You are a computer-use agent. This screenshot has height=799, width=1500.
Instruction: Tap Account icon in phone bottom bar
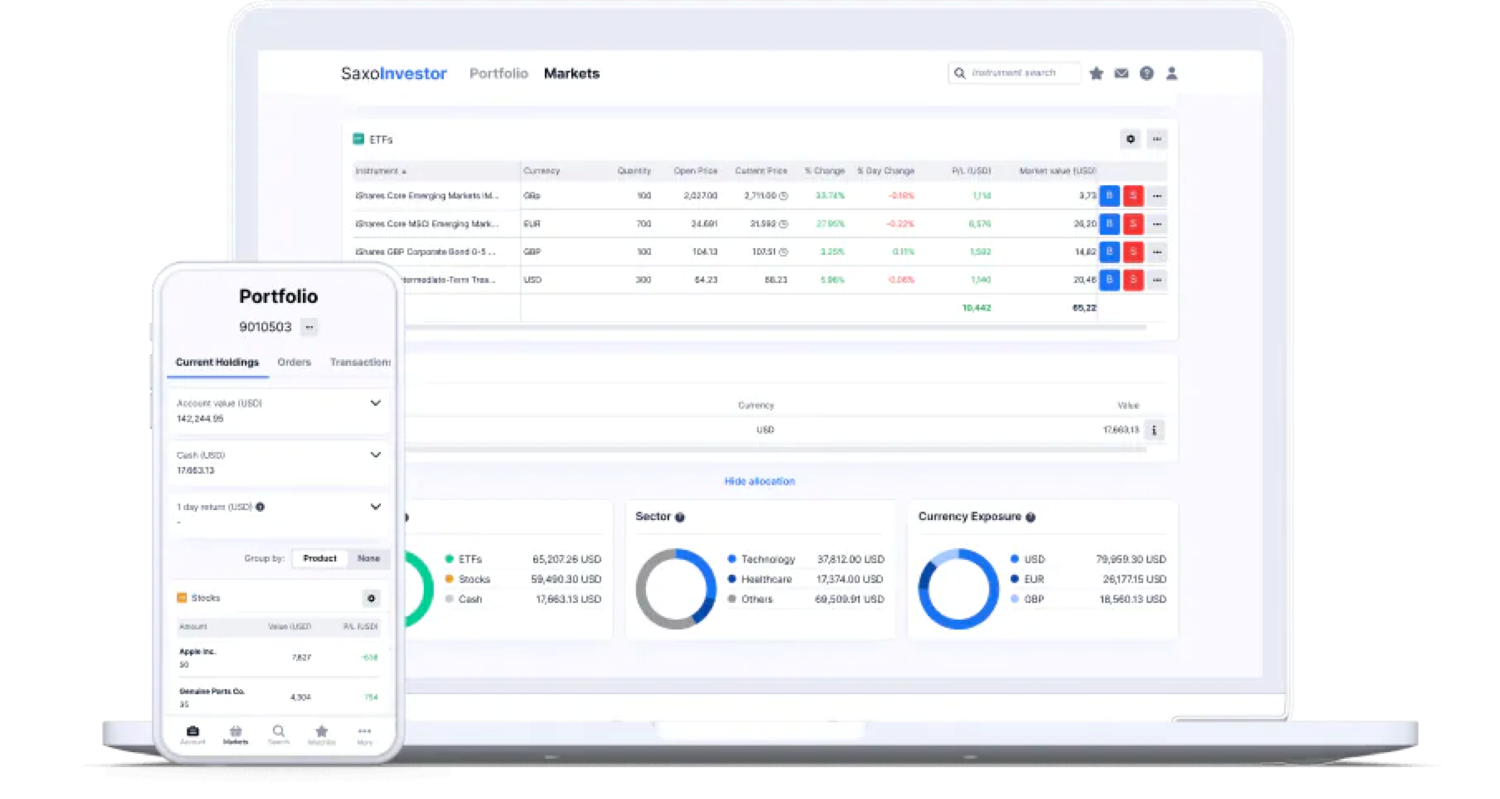193,735
